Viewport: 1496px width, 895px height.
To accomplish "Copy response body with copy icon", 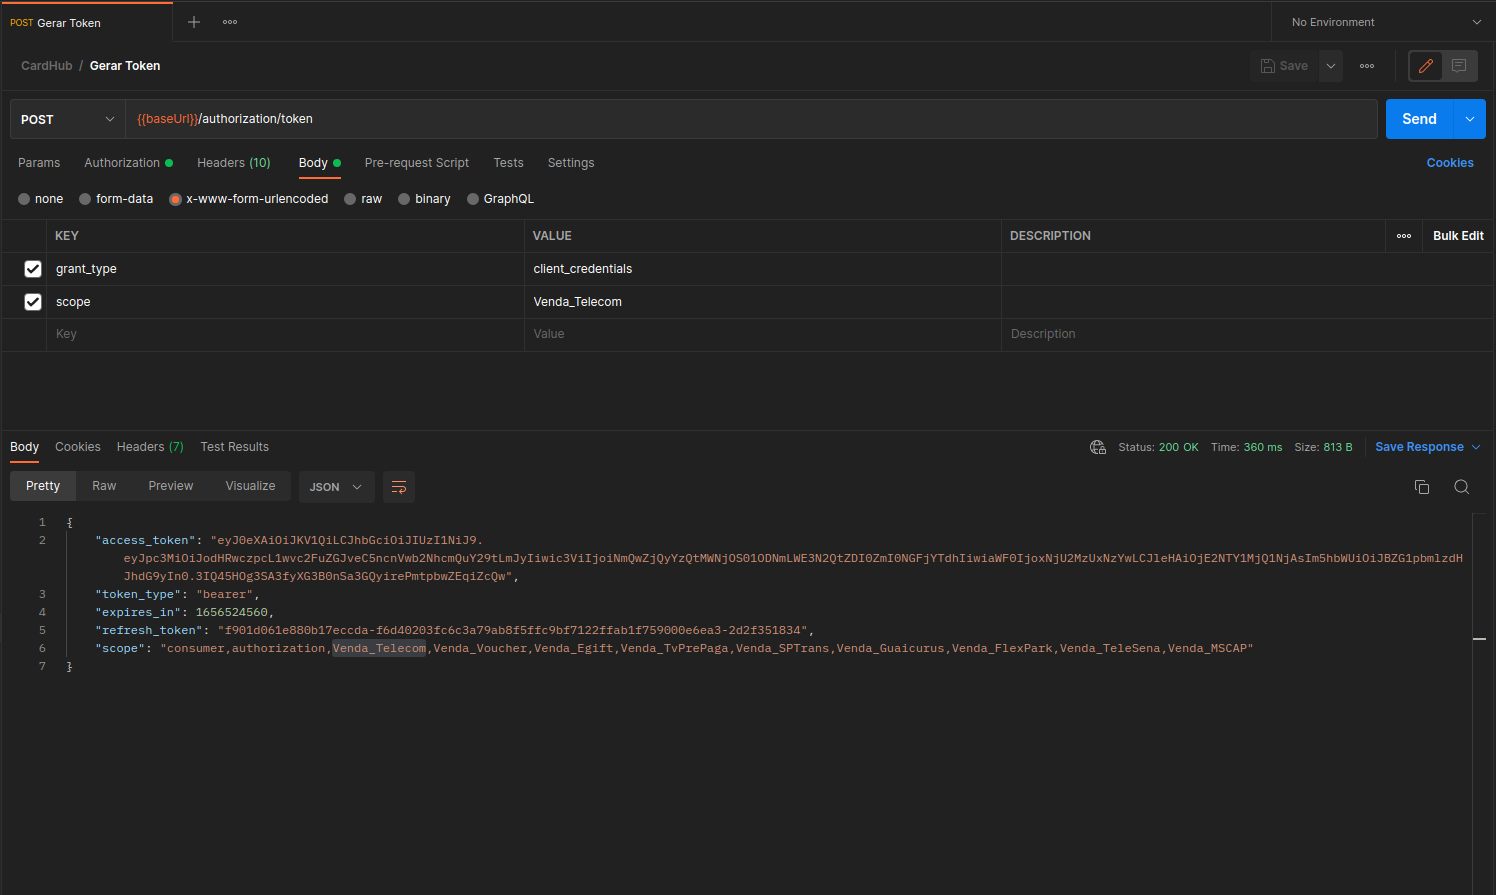I will click(1422, 487).
